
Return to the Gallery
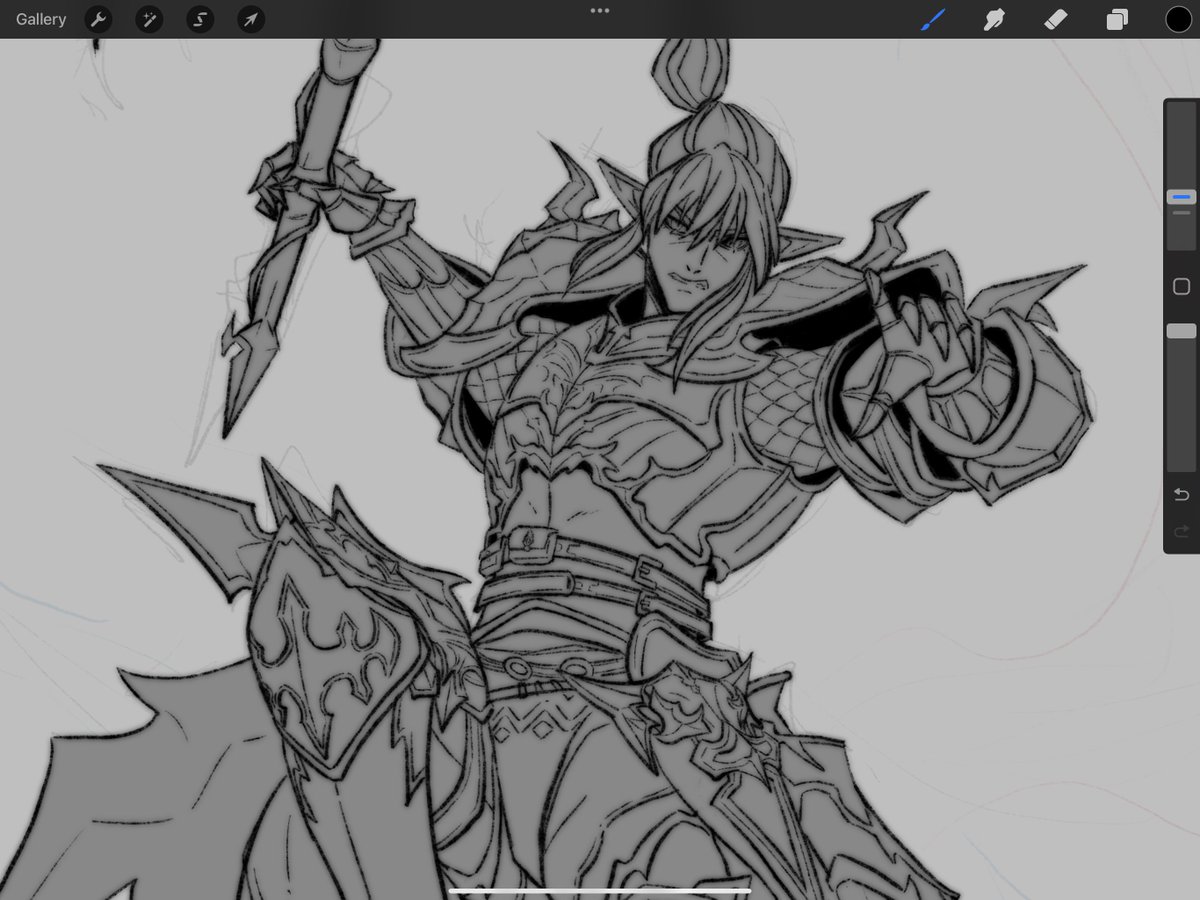(x=41, y=19)
